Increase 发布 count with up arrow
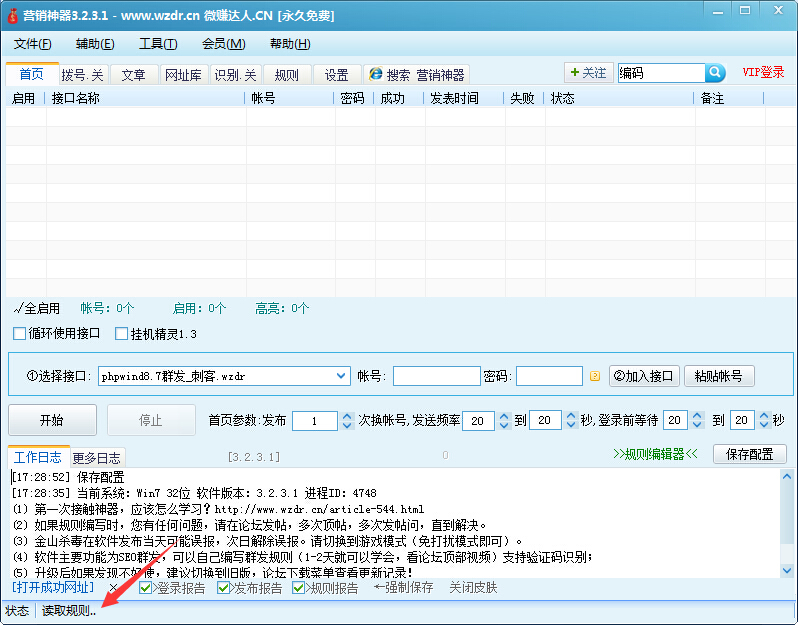This screenshot has width=798, height=625. [x=347, y=416]
